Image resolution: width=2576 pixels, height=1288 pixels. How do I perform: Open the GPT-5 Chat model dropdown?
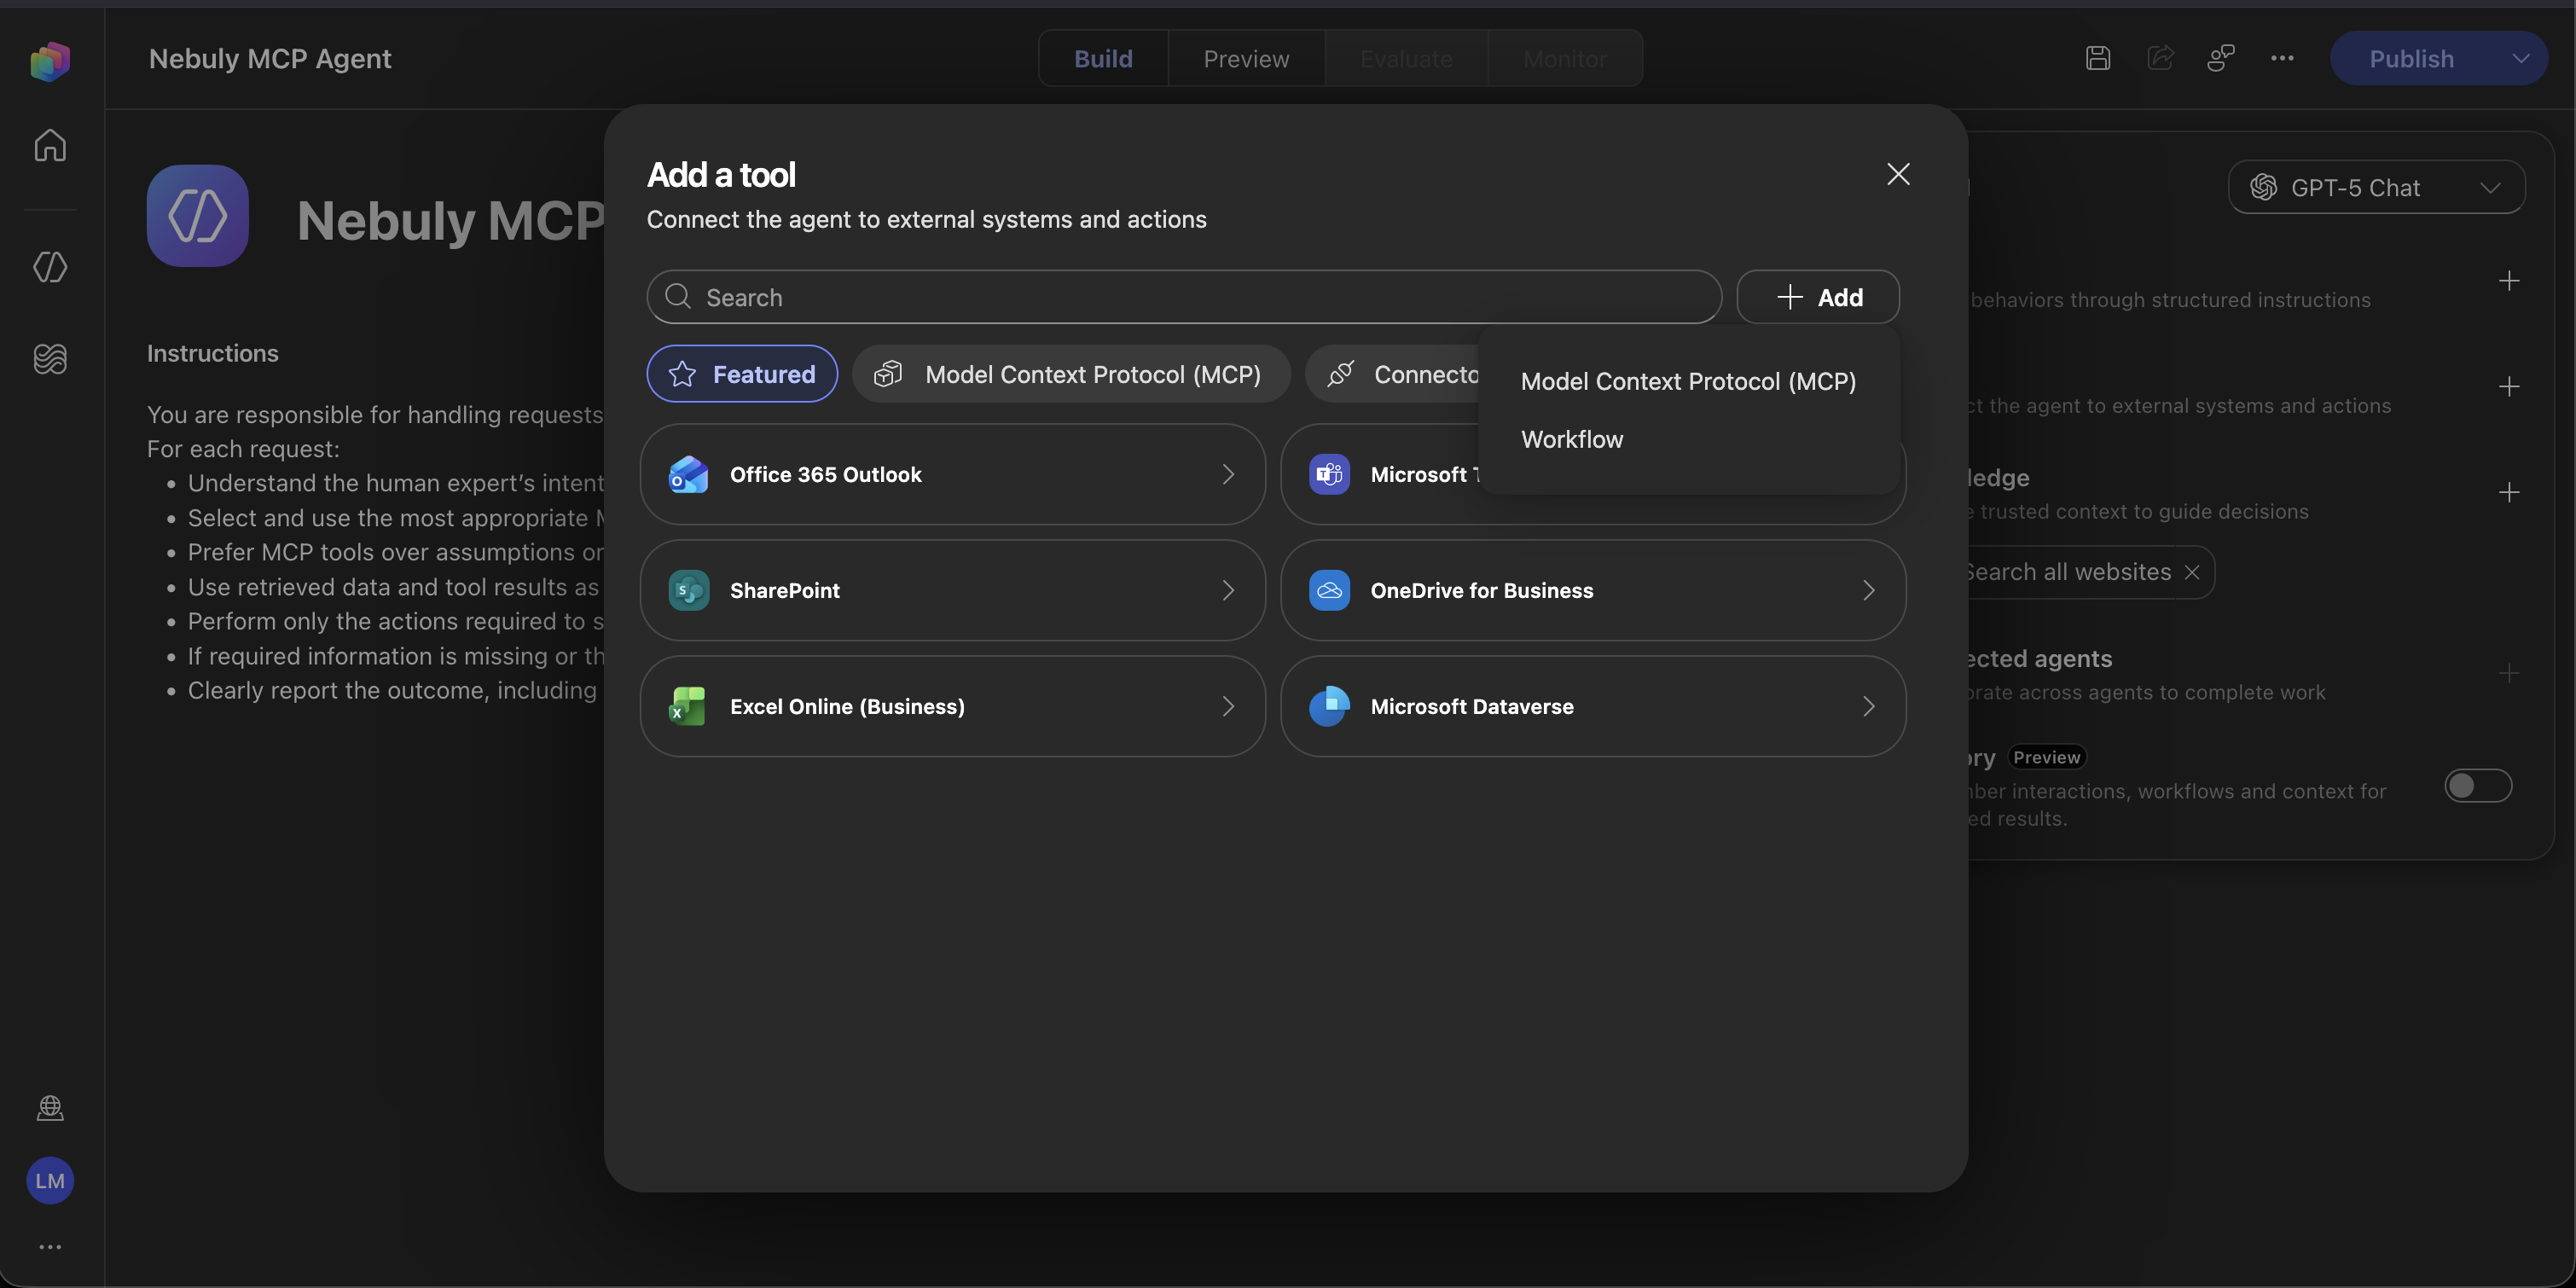click(2376, 187)
